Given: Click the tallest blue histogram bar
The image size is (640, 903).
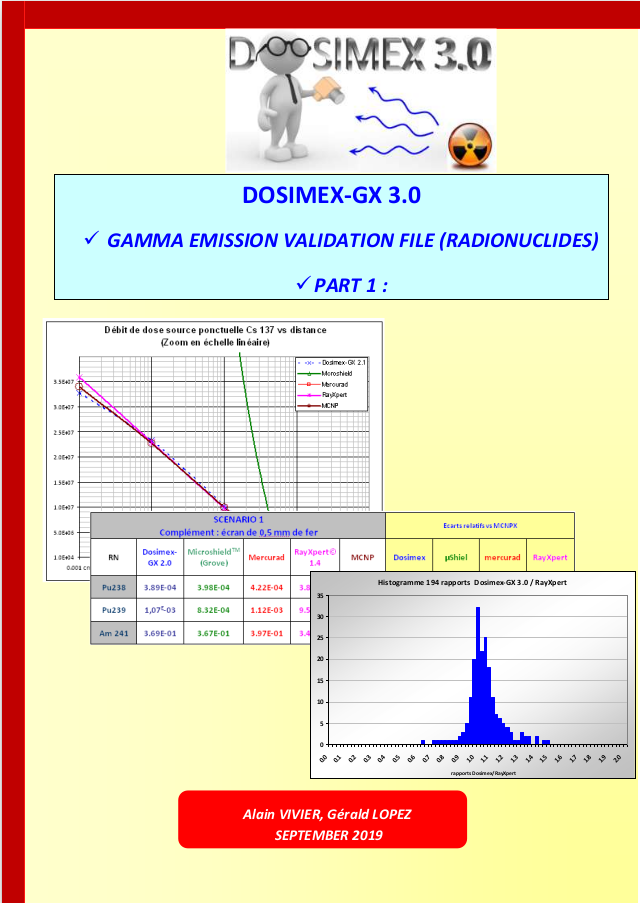Looking at the screenshot, I should [478, 676].
